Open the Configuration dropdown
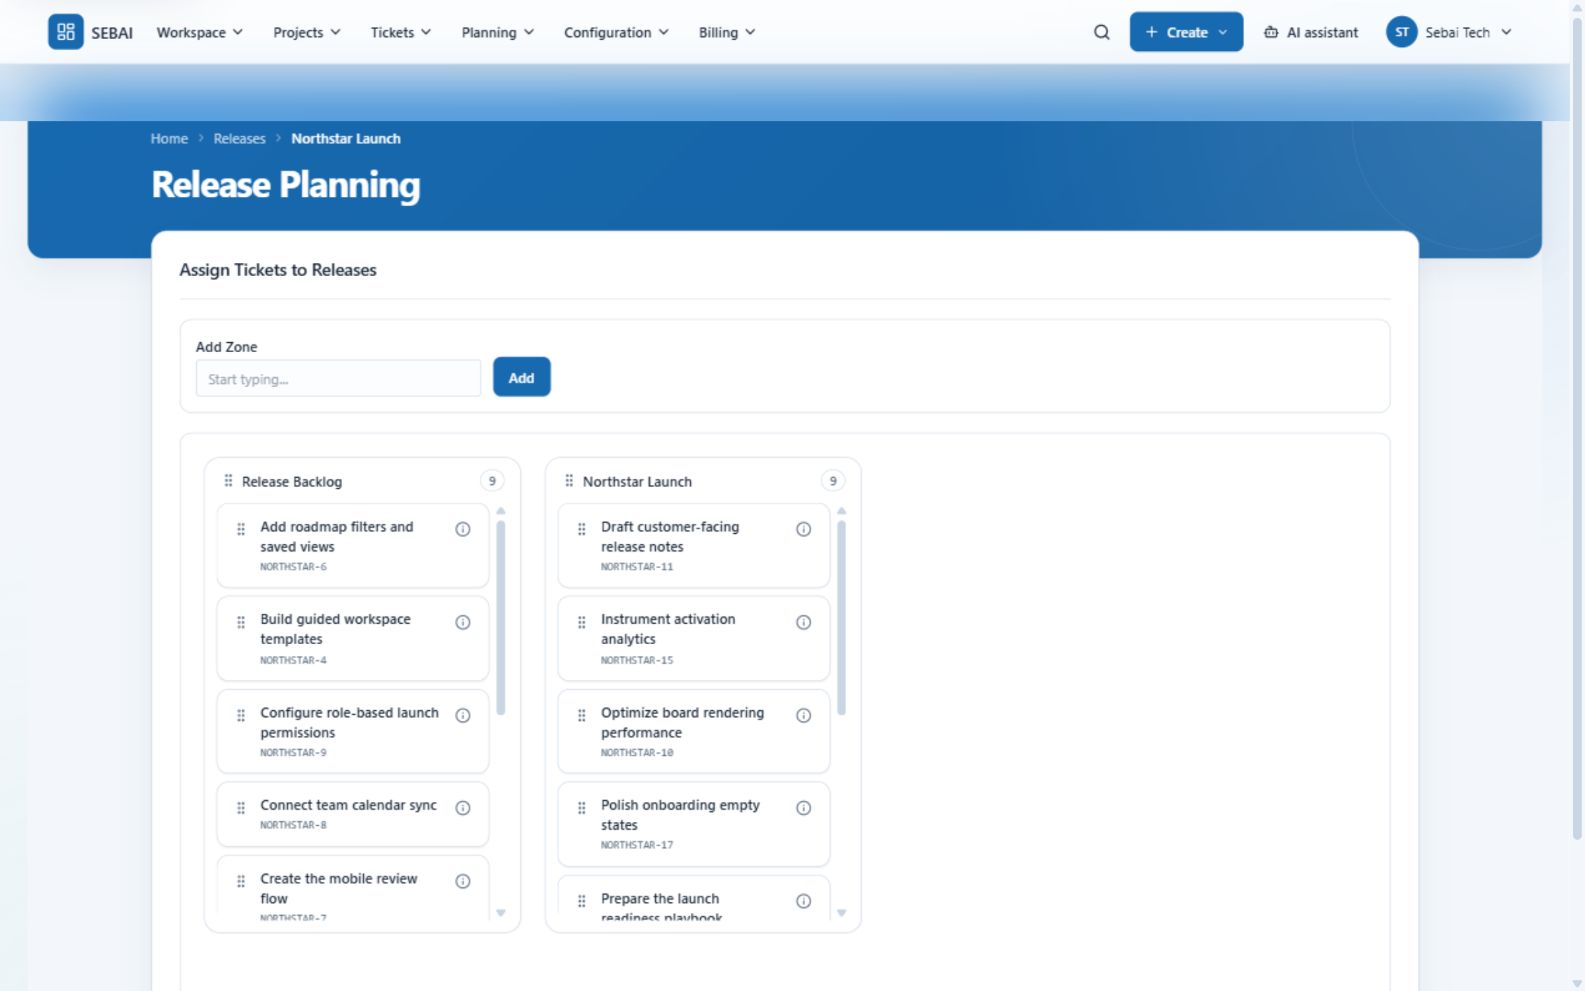 [617, 32]
